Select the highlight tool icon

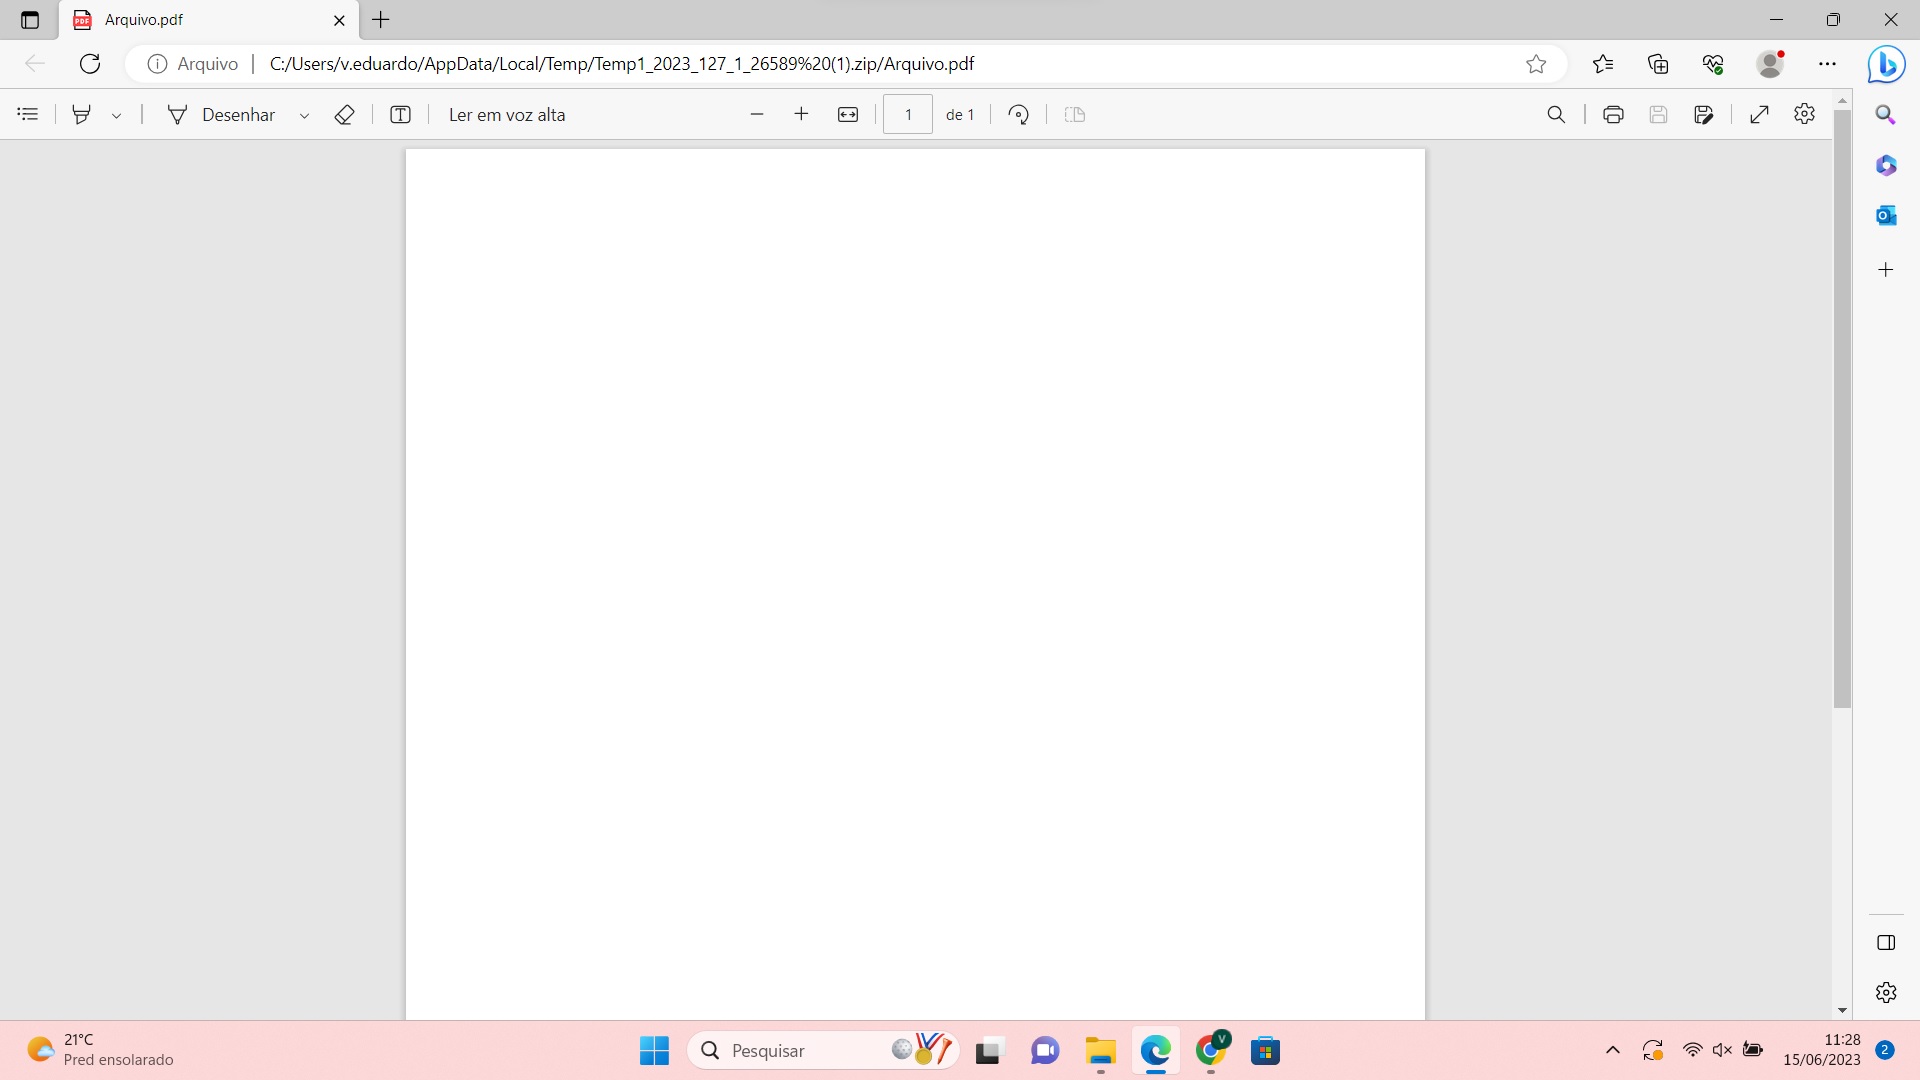pyautogui.click(x=82, y=114)
